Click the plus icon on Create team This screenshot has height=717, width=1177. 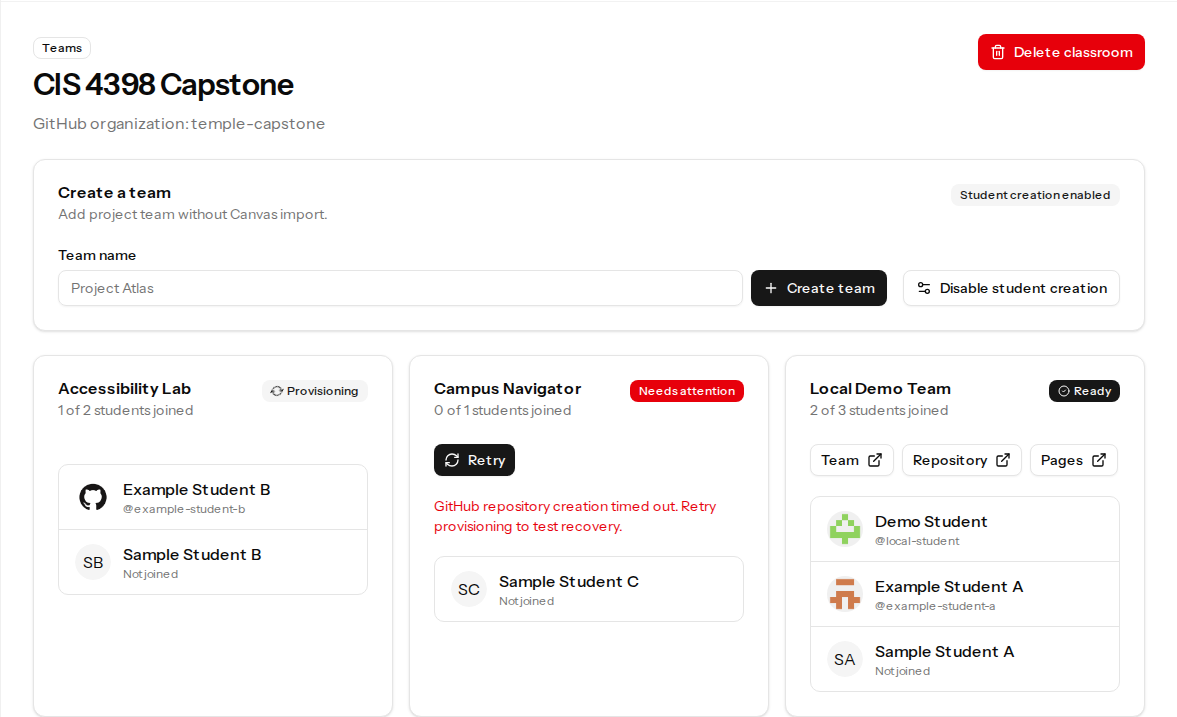770,288
